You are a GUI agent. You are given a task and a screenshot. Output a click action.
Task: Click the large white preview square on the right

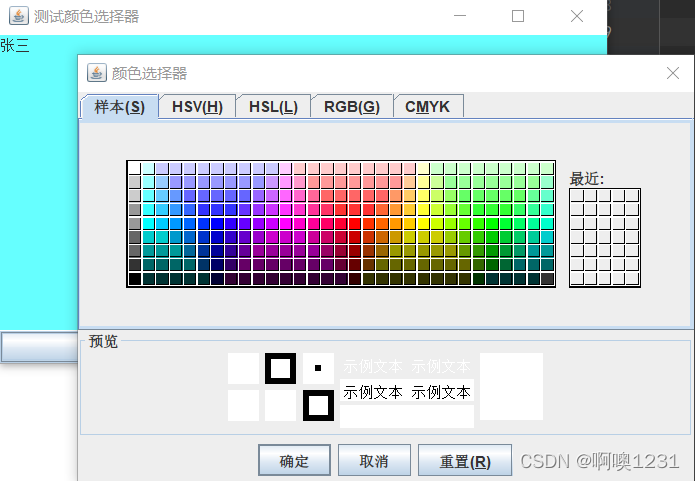coord(511,386)
